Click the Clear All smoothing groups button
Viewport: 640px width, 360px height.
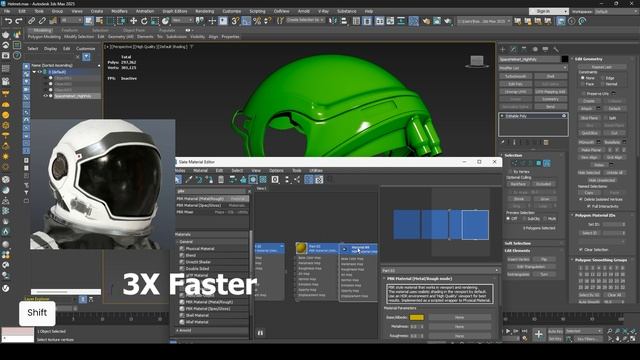pyautogui.click(x=614, y=295)
